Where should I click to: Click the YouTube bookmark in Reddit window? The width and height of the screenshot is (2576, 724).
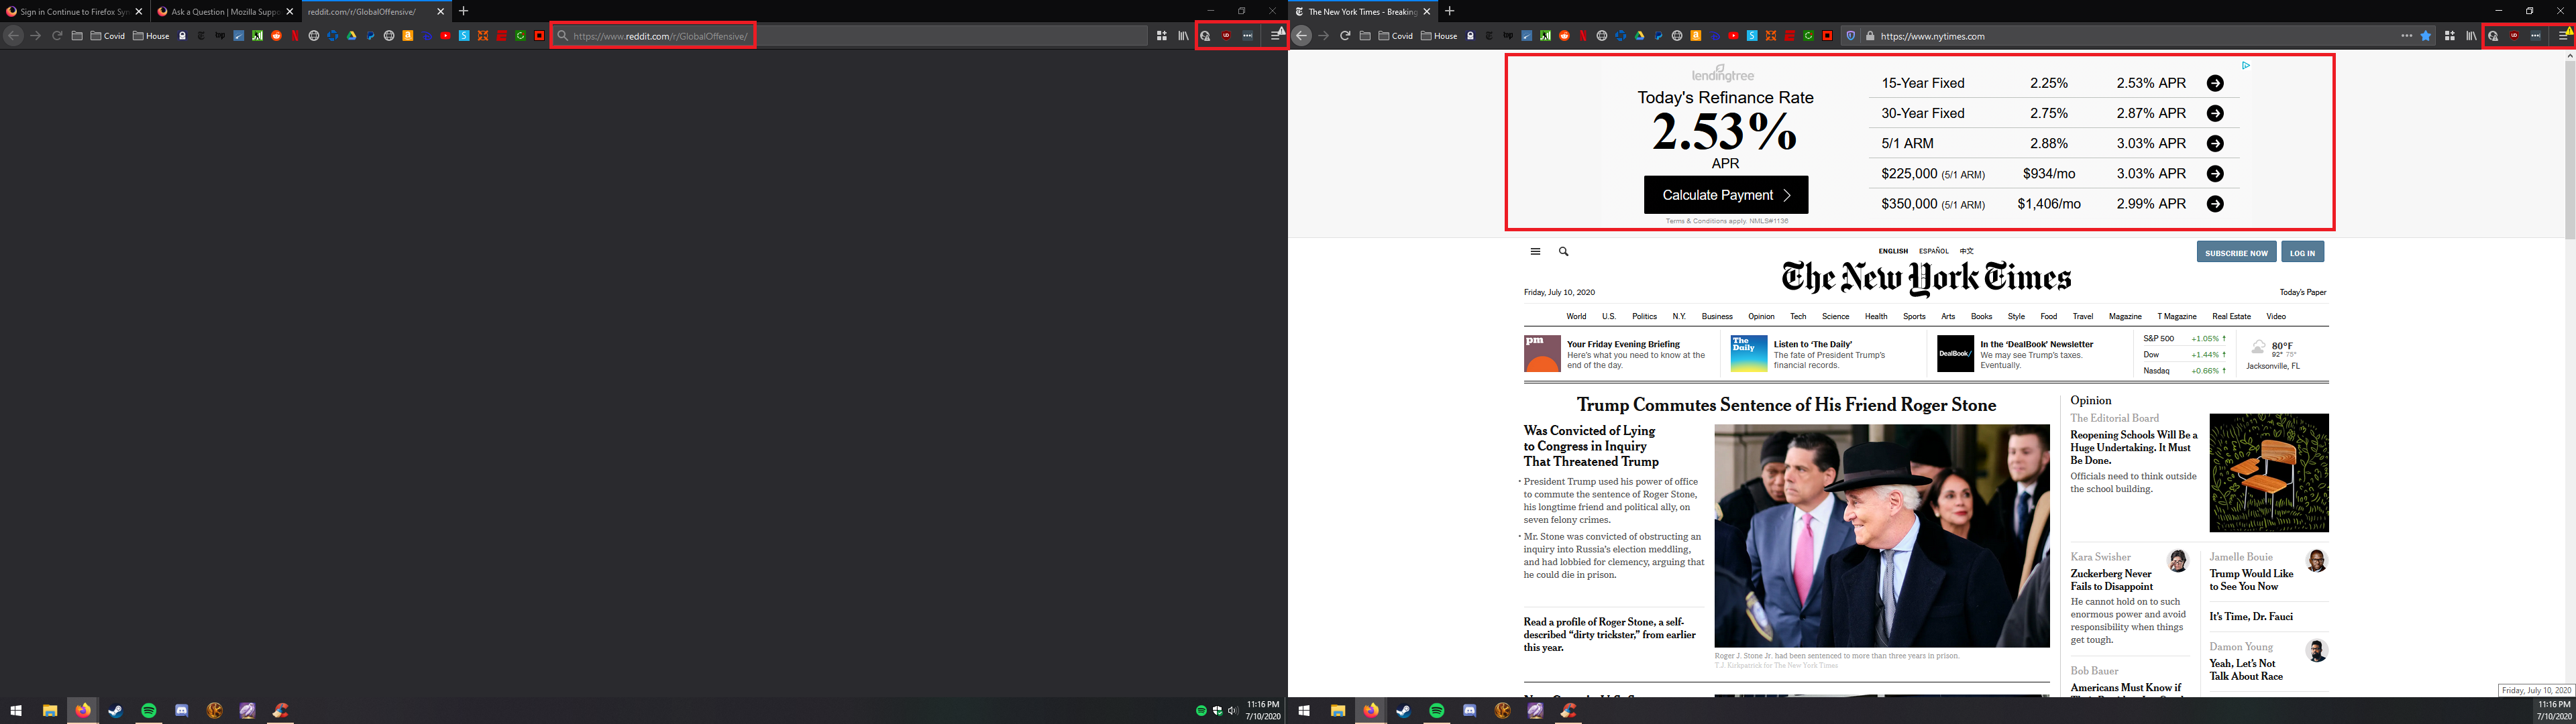445,36
